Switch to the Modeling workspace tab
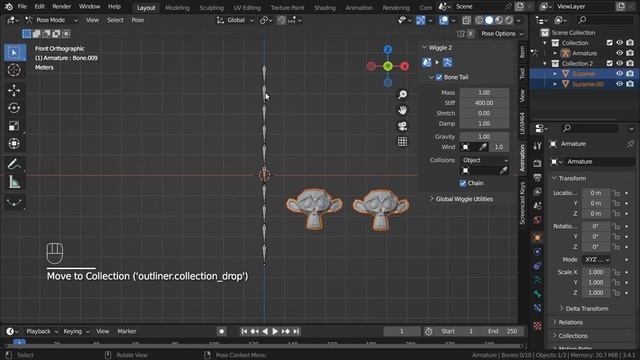 177,8
